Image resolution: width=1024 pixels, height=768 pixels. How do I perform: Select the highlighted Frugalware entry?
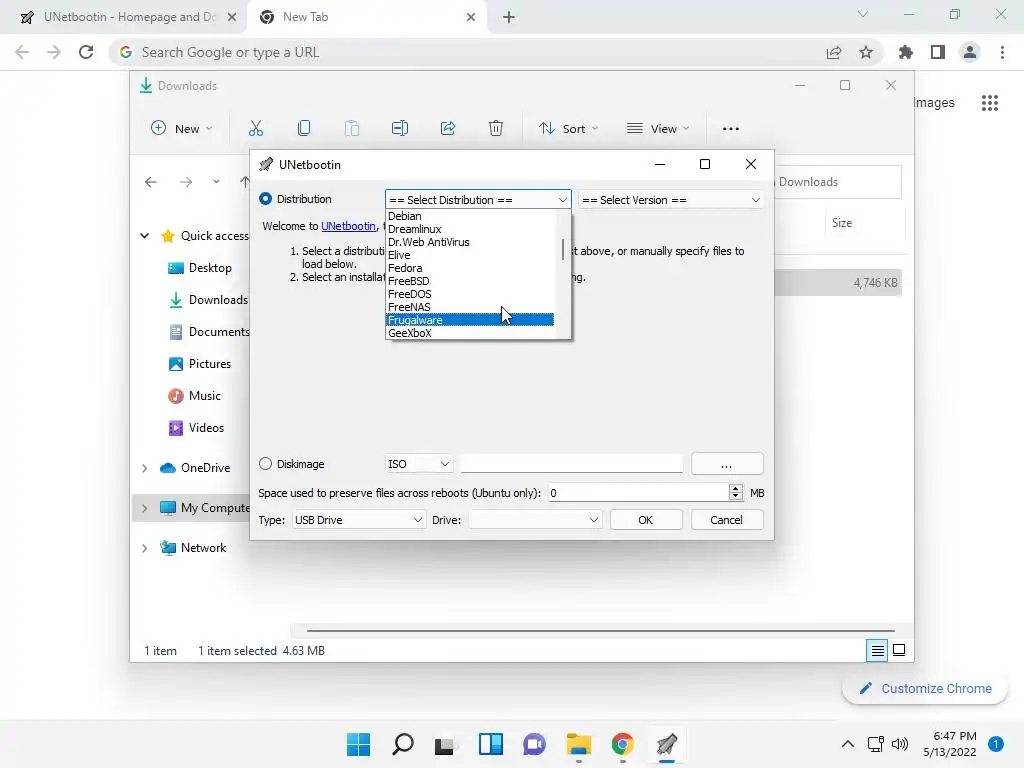tap(470, 320)
